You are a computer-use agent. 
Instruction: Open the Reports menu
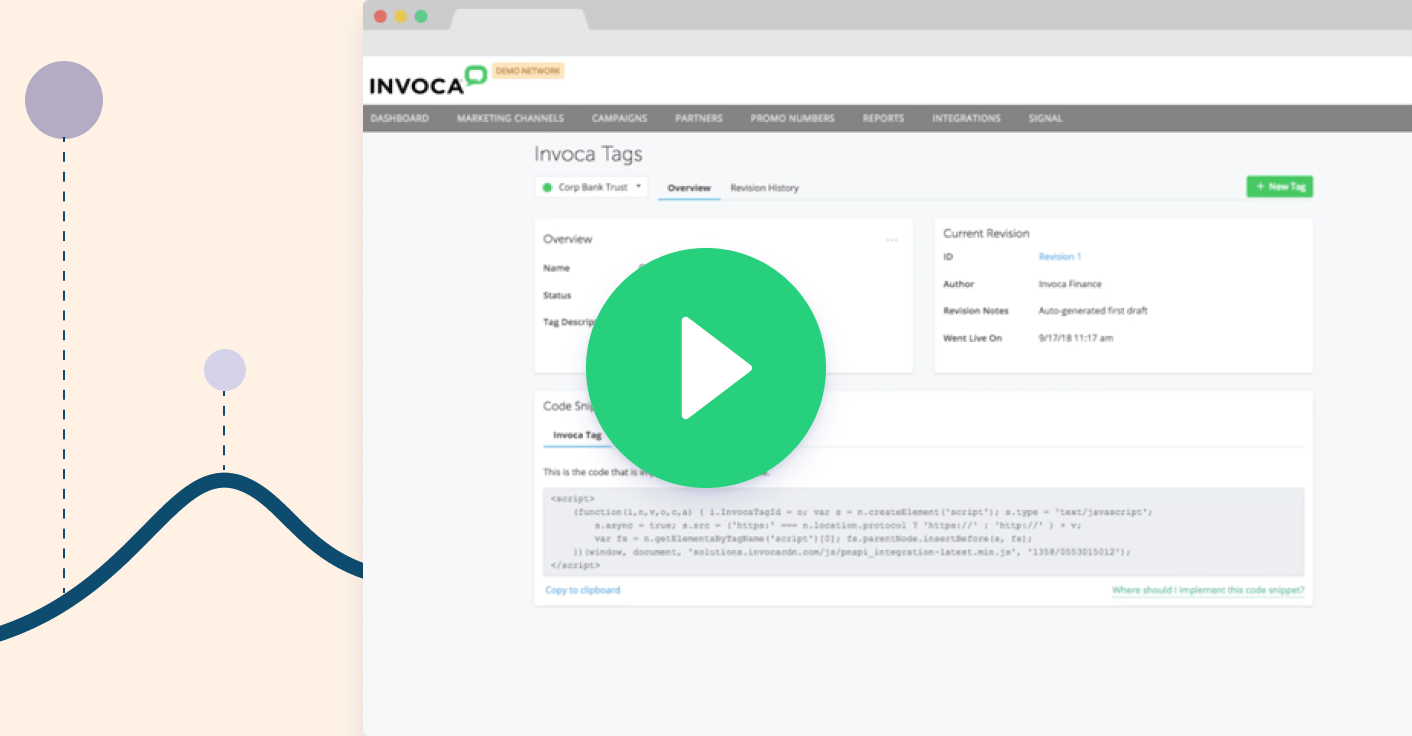pyautogui.click(x=882, y=118)
